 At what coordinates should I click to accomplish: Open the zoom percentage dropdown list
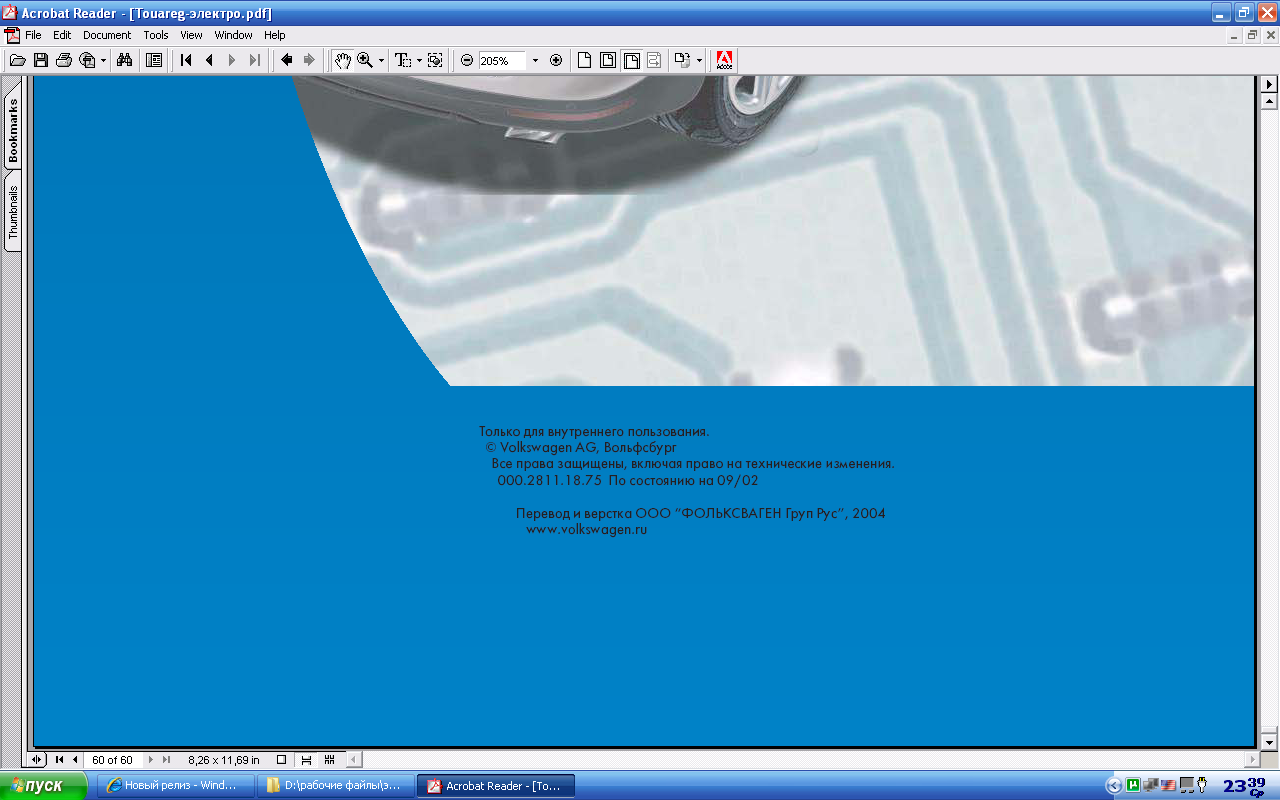pyautogui.click(x=535, y=60)
